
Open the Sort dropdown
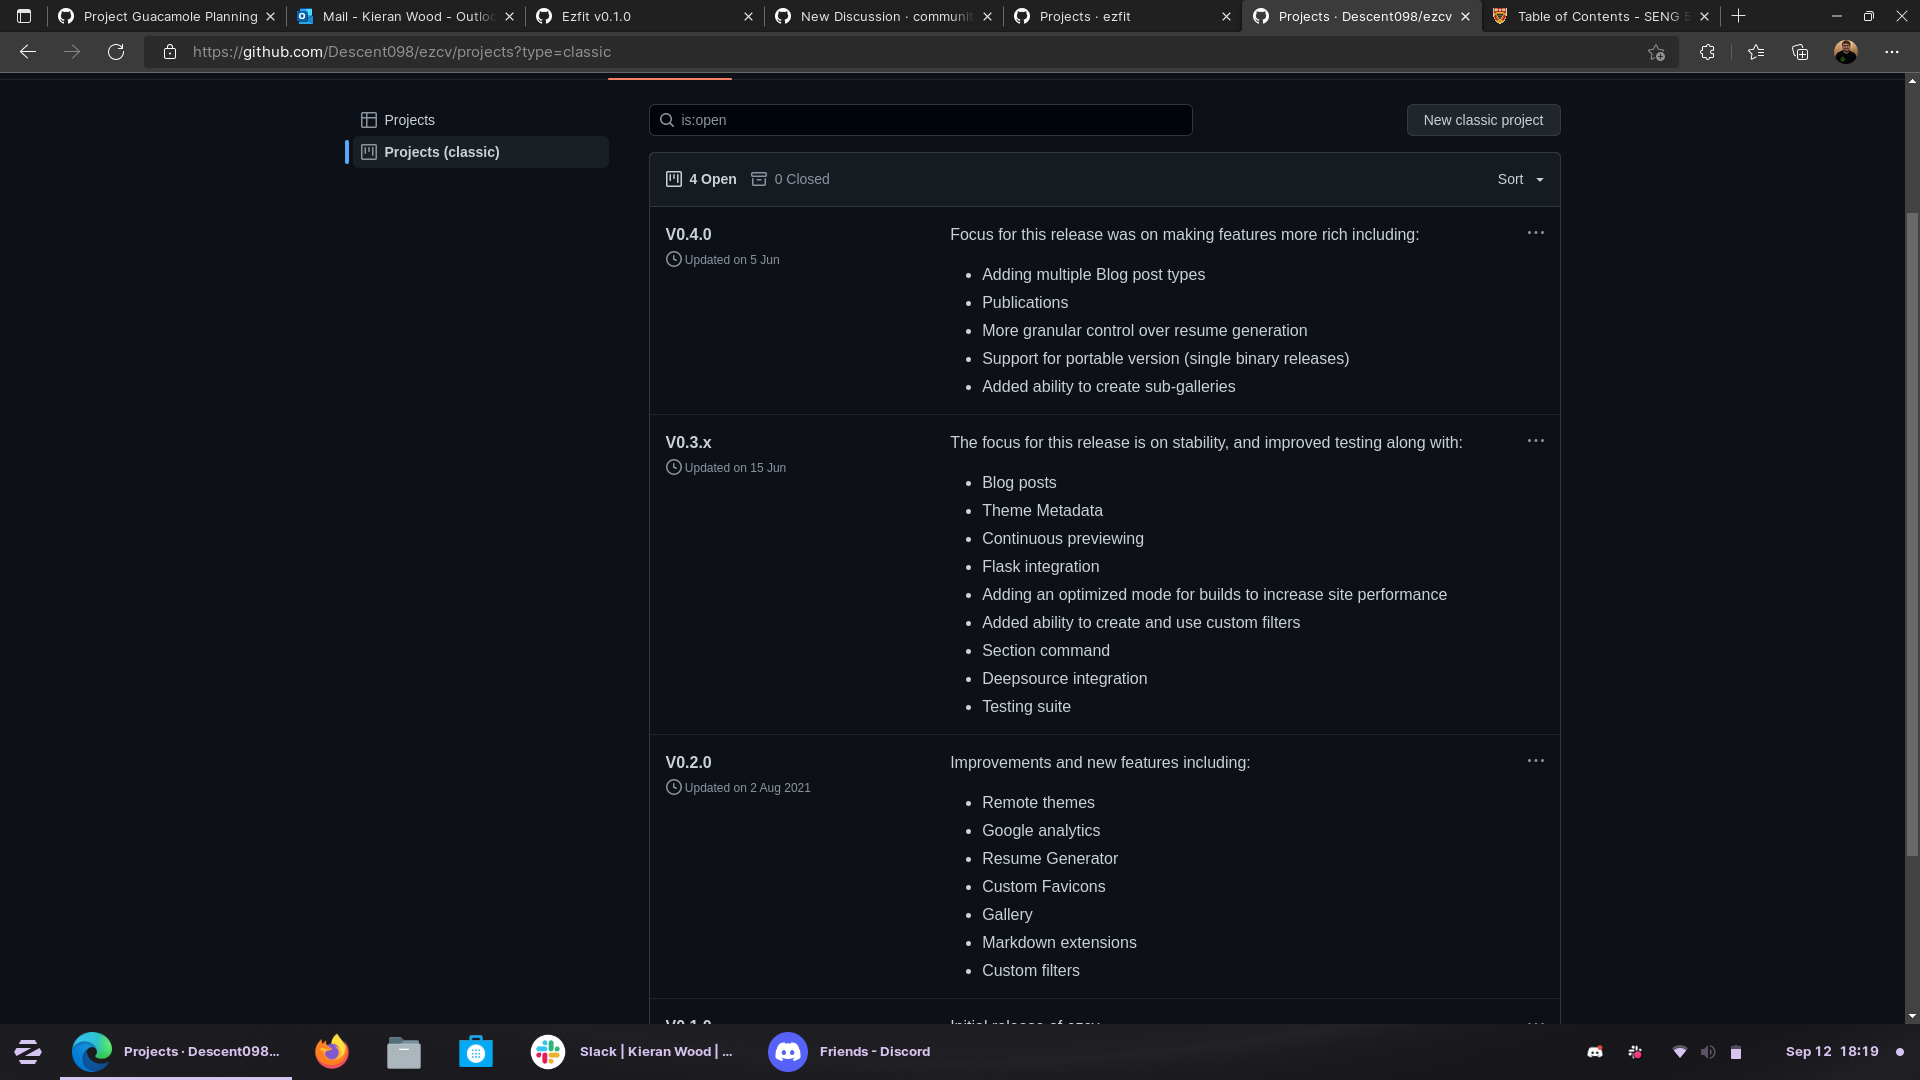point(1519,179)
